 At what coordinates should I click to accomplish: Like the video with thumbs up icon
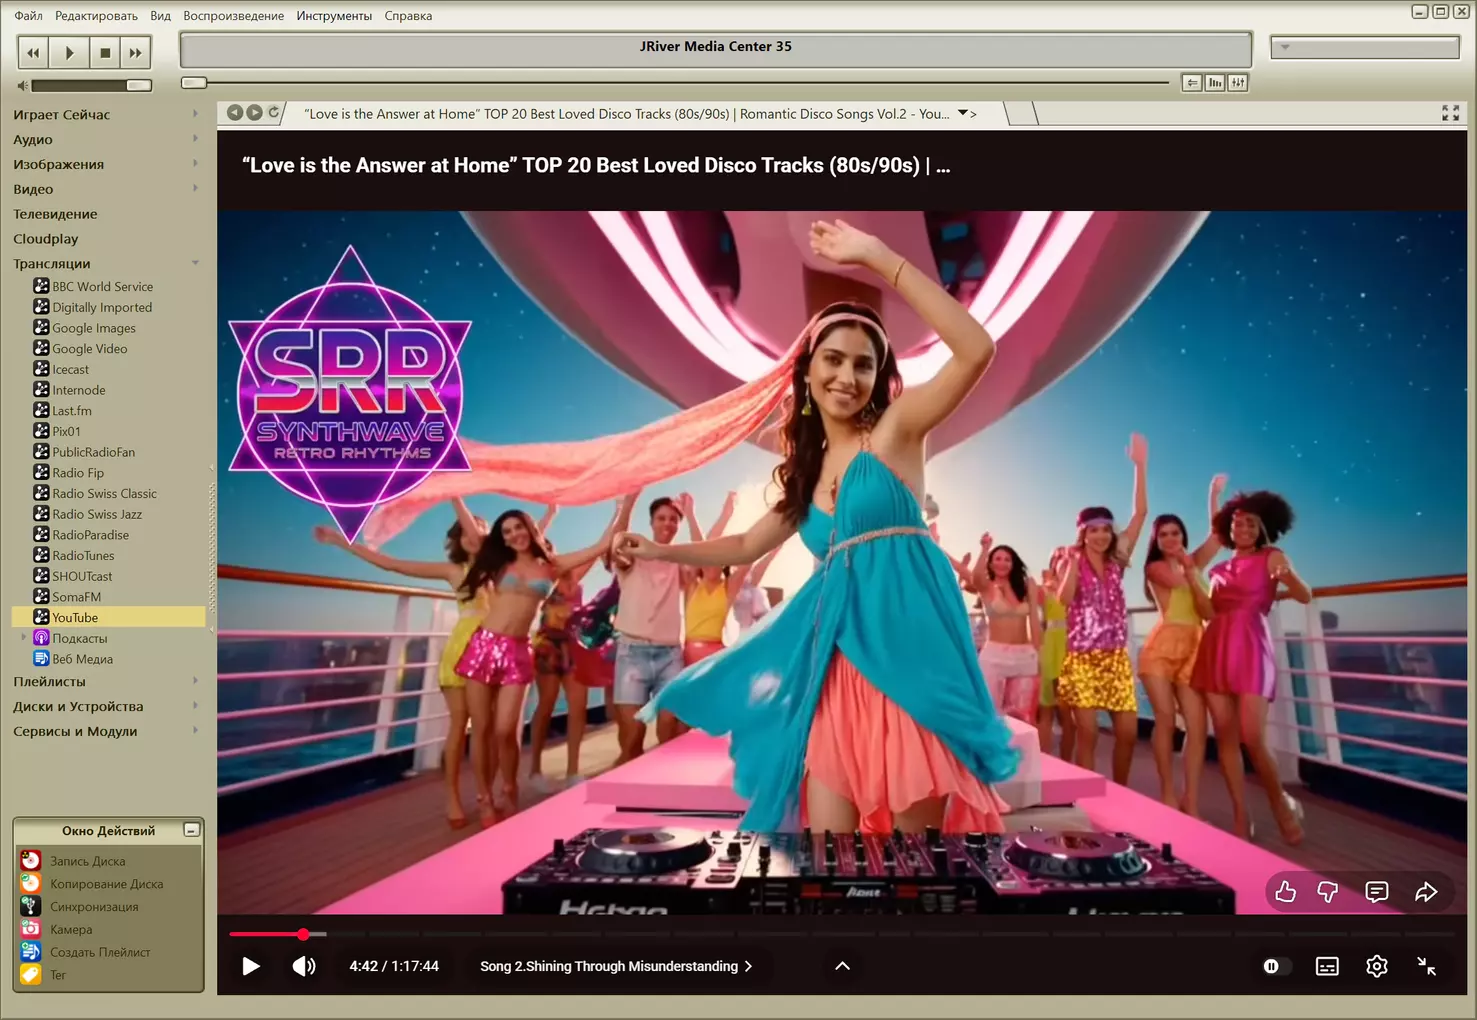tap(1285, 892)
